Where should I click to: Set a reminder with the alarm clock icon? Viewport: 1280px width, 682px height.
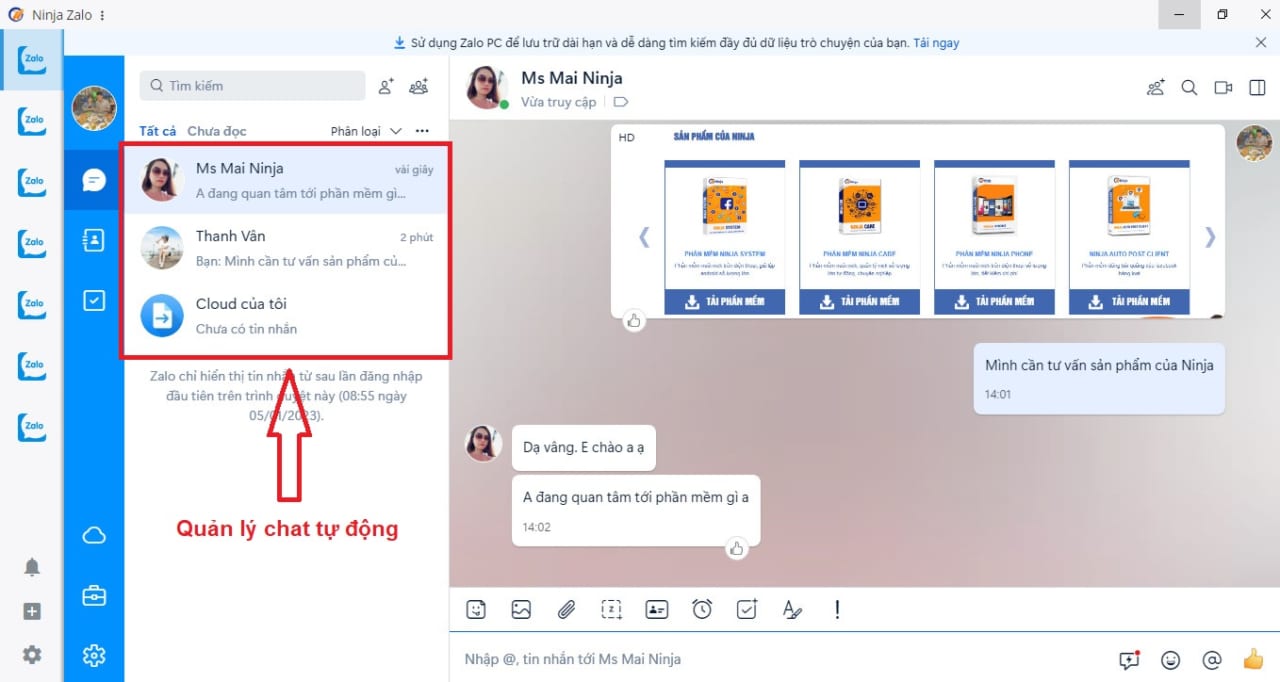[702, 609]
